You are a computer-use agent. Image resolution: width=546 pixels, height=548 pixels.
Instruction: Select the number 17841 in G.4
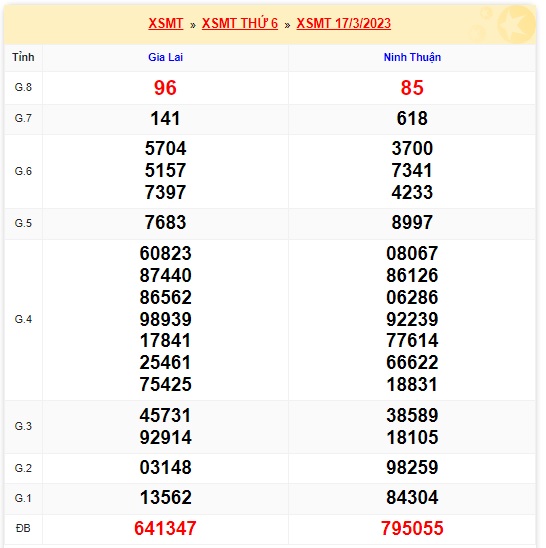(165, 341)
